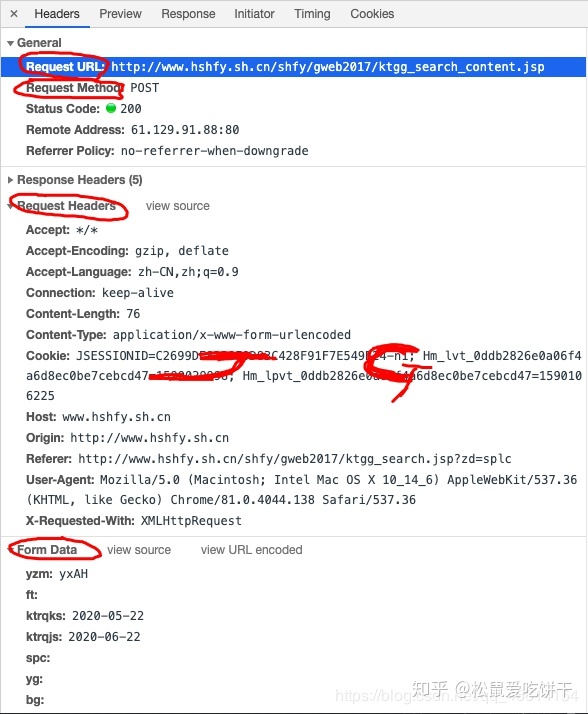Viewport: 588px width, 714px height.
Task: Select the Headers tab
Action: coord(57,14)
